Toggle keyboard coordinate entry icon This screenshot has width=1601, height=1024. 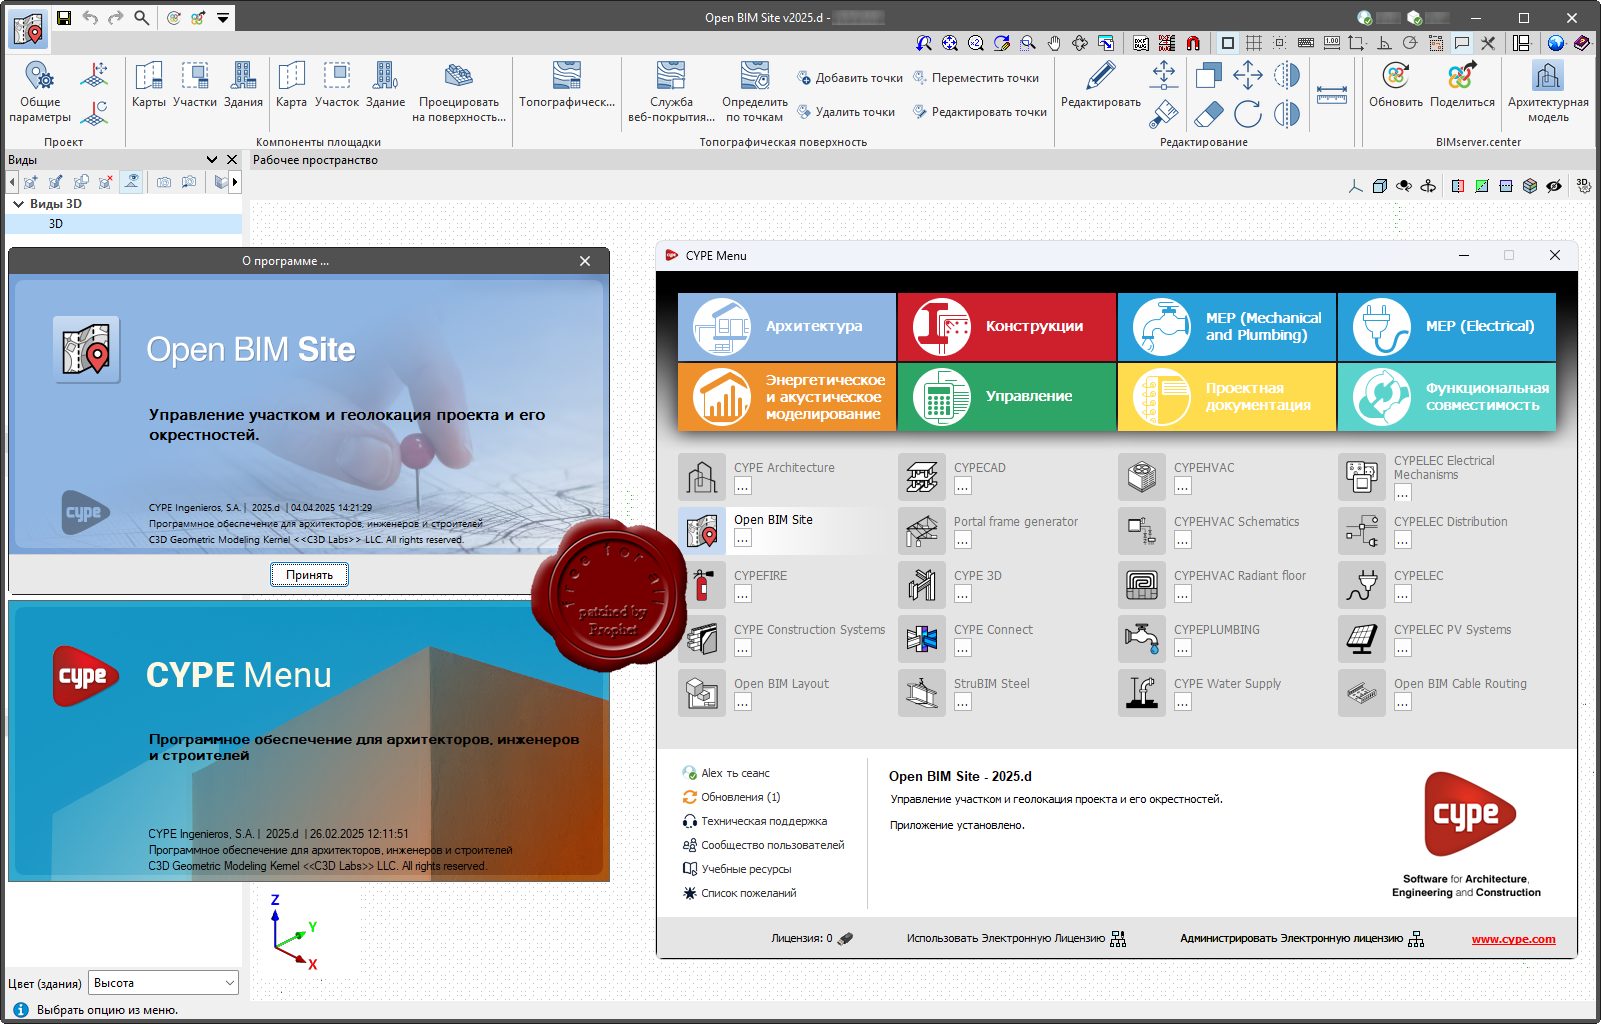point(1306,43)
